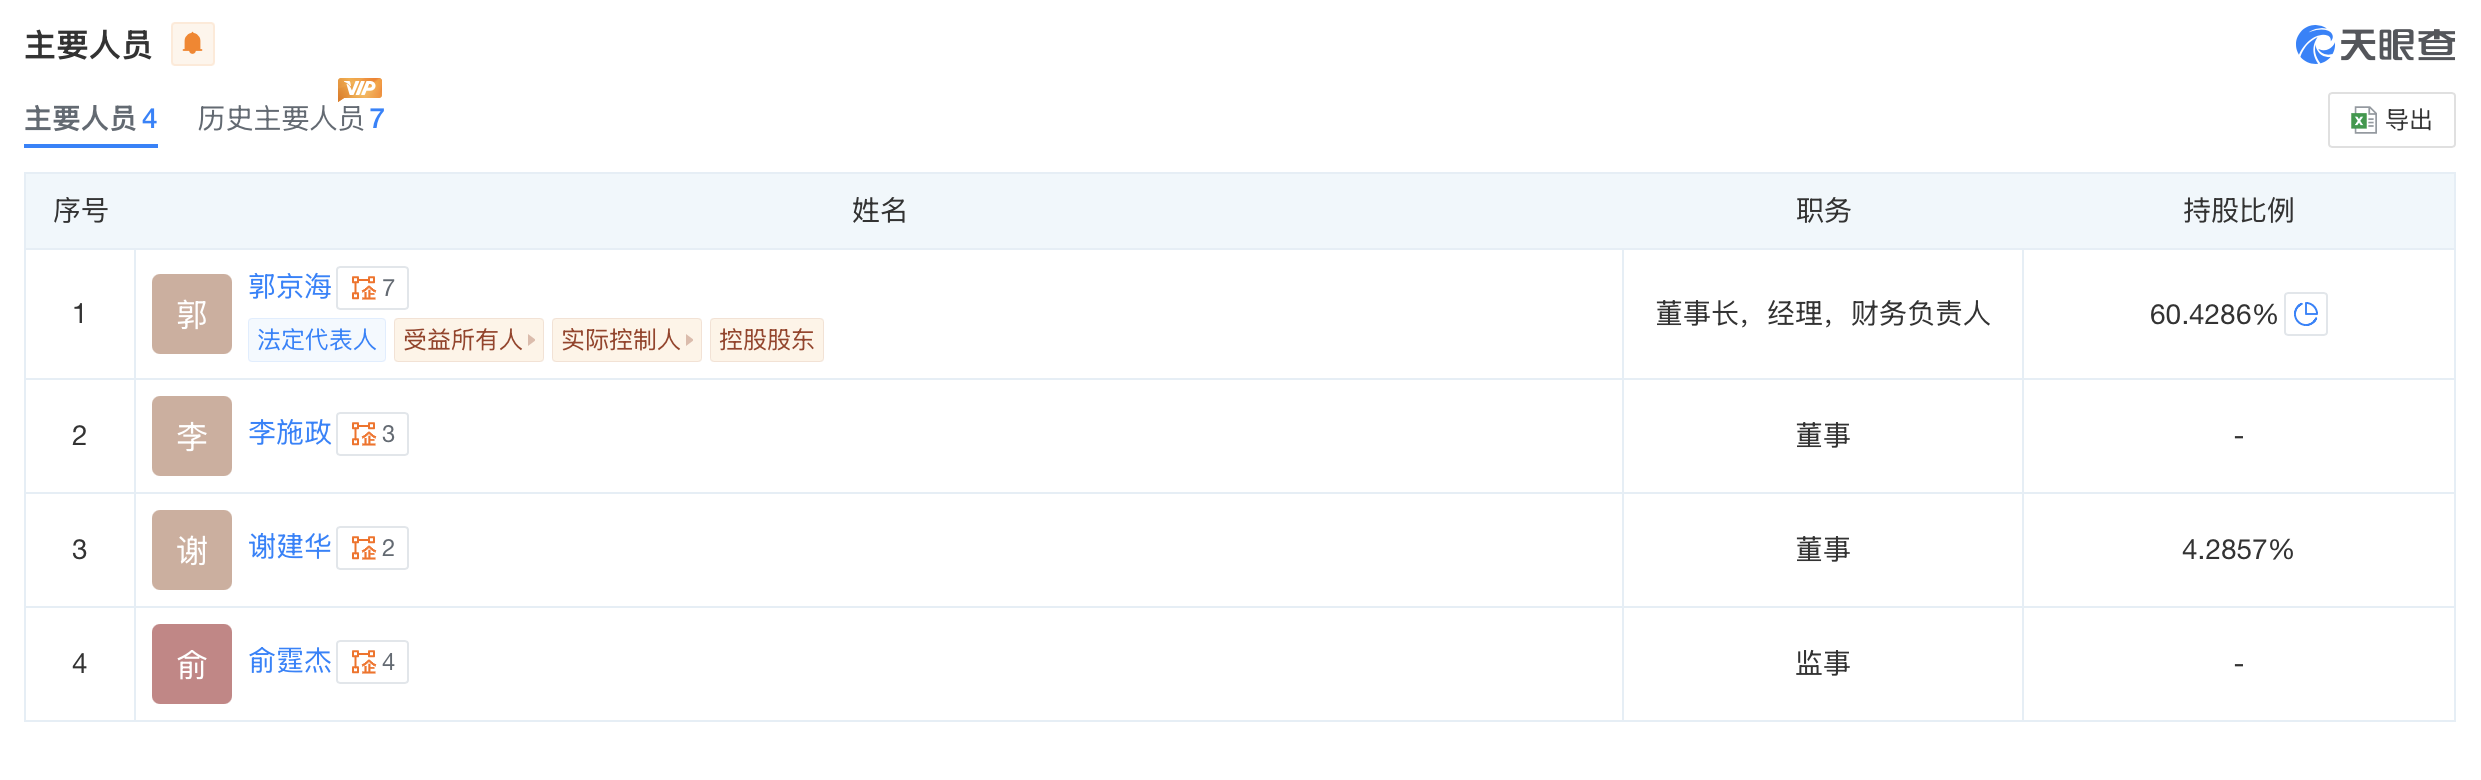View shareholding pie chart icon beside 60.4286%

tap(2306, 314)
